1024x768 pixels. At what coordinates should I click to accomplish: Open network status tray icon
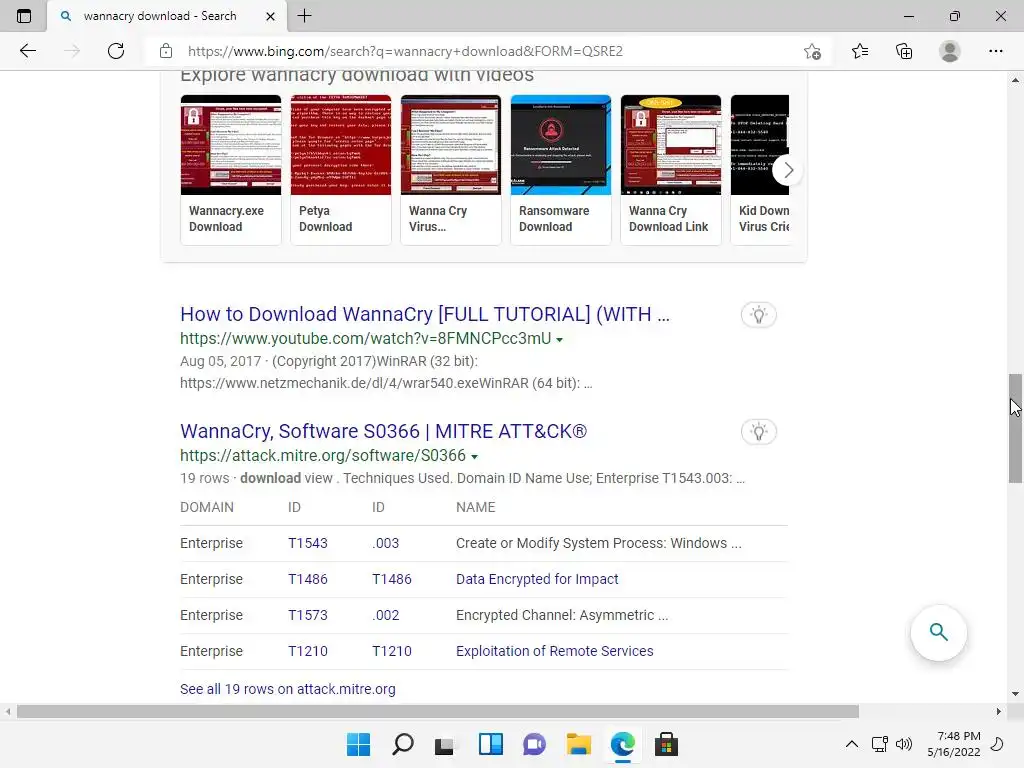coord(880,744)
